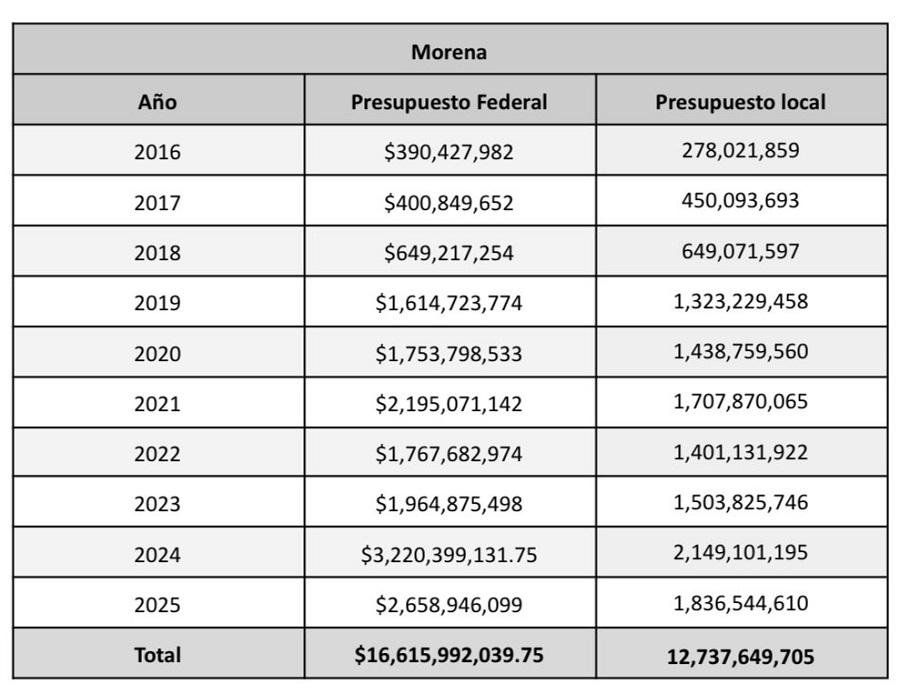The image size is (900, 693).
Task: Select the 2025 year cell
Action: pos(157,604)
